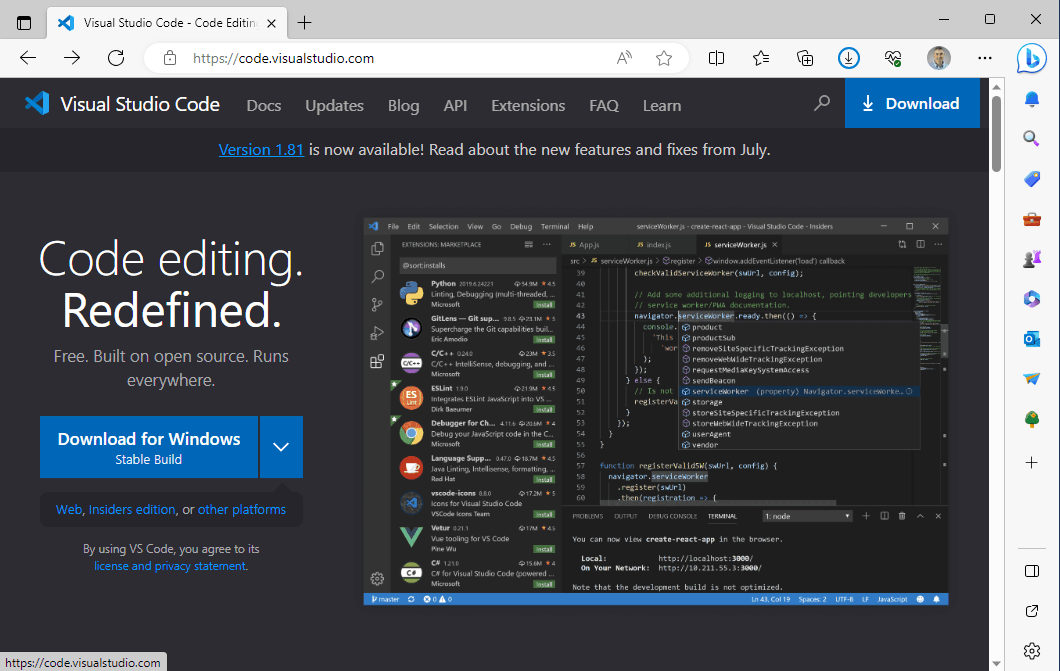
Task: Open the Extensions navigation item
Action: click(x=528, y=105)
